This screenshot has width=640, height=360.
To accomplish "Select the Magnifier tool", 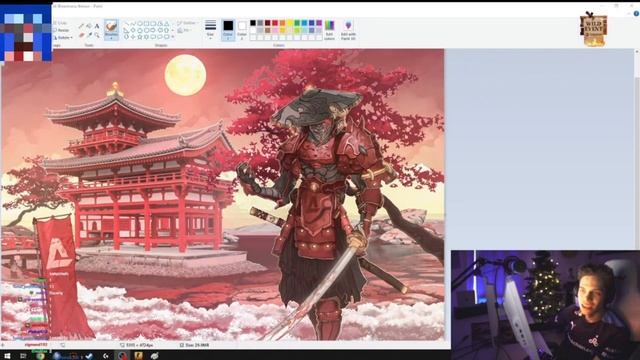I will pos(97,35).
